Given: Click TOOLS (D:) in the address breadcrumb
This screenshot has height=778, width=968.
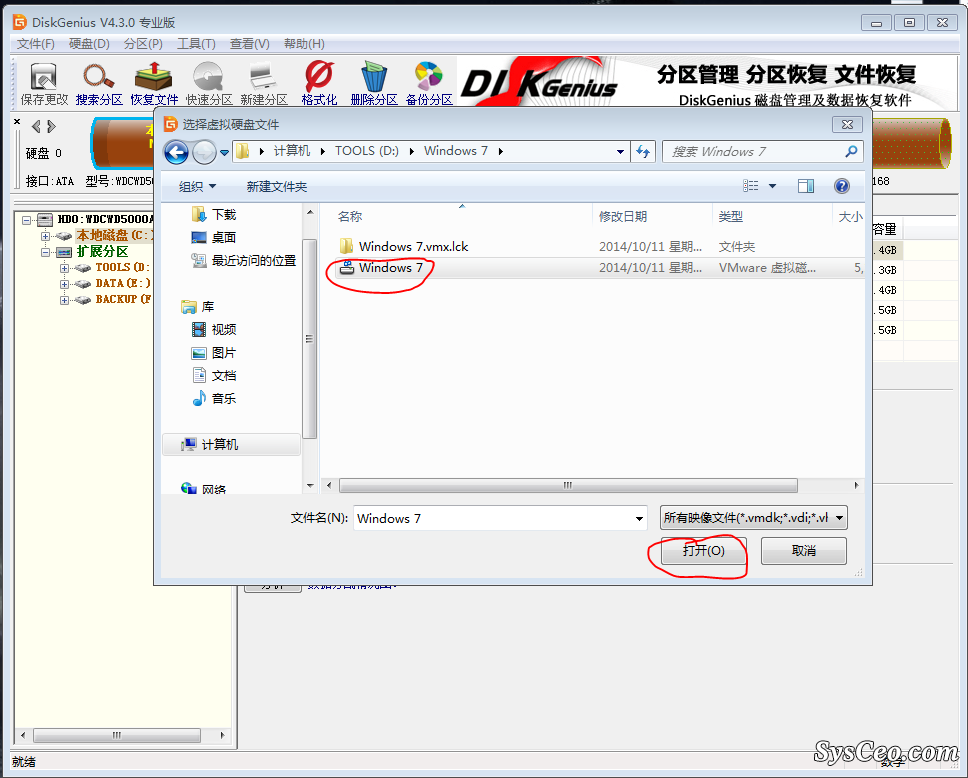Looking at the screenshot, I should 367,151.
